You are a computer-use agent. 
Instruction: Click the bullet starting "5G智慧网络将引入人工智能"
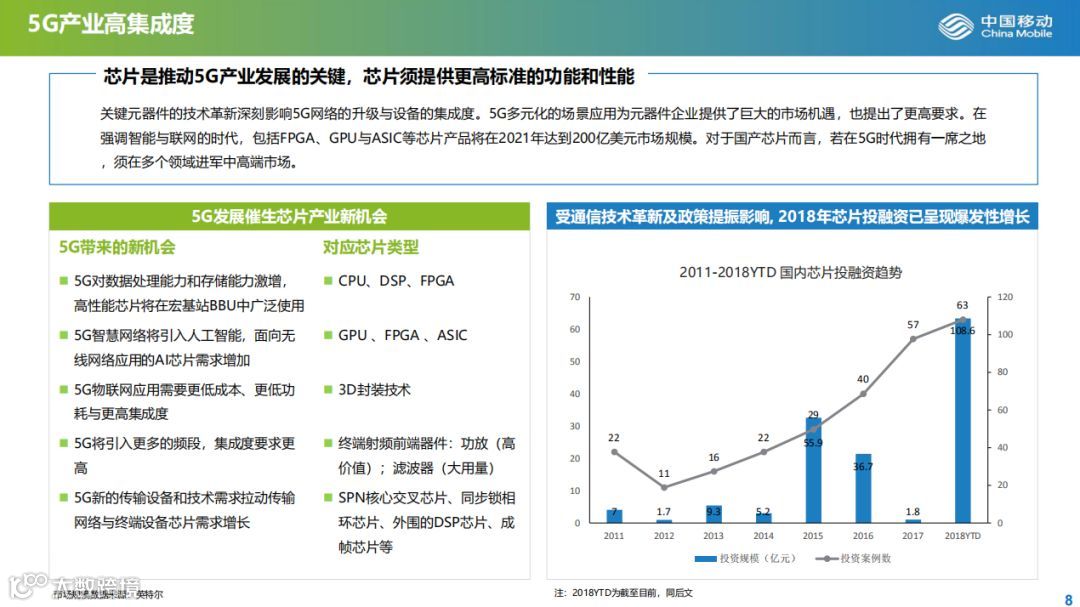coord(185,348)
